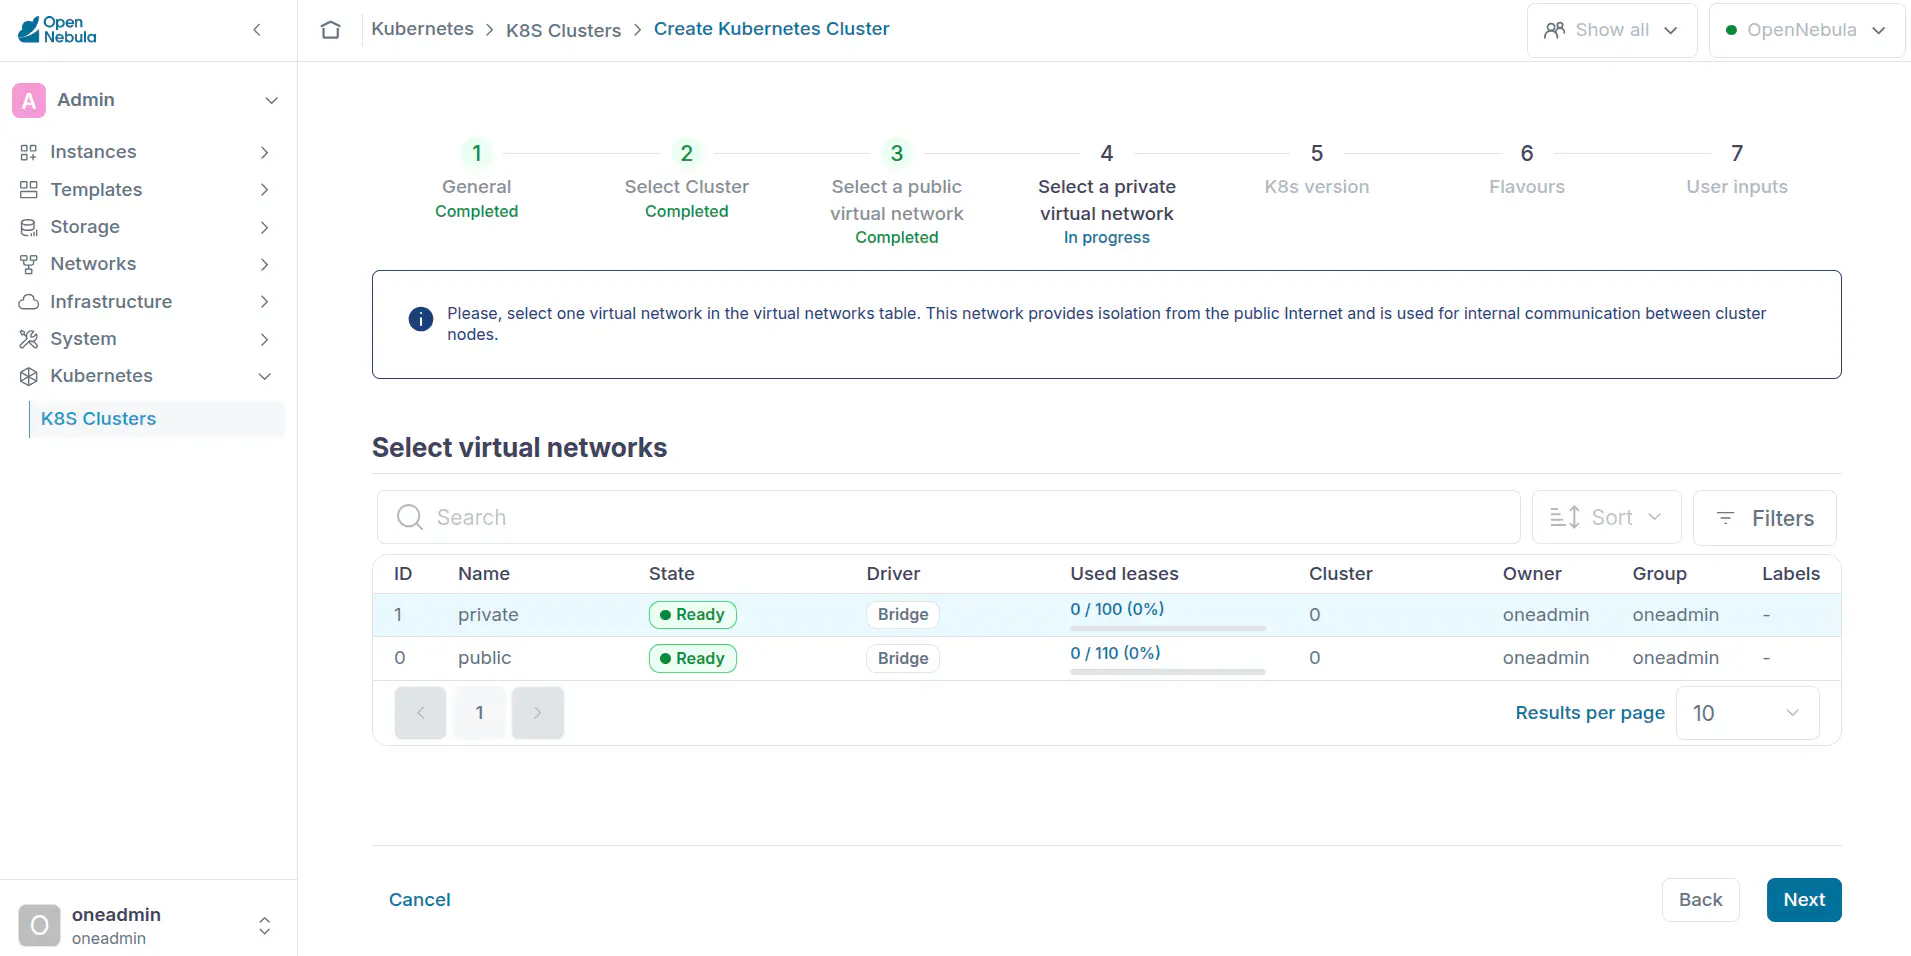Select K8S Clusters in sidebar
The image size is (1911, 956).
(158, 419)
